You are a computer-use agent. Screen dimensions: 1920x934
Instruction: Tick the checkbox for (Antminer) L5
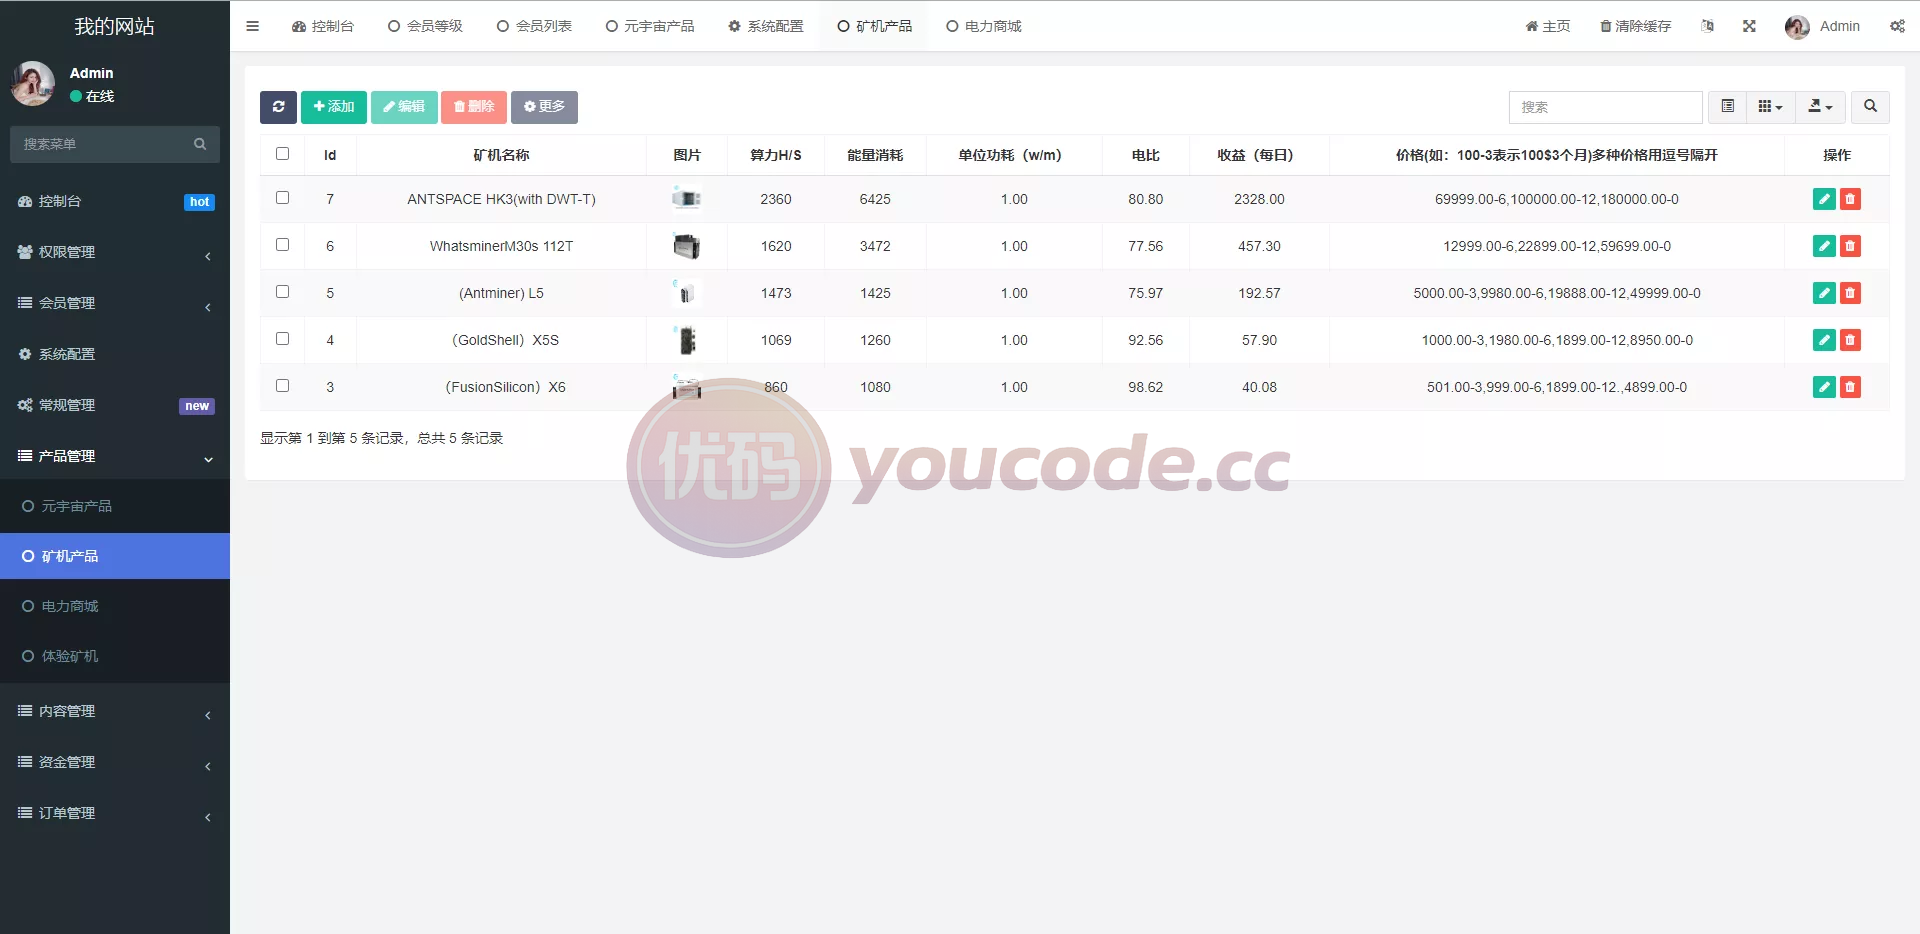[x=282, y=292]
